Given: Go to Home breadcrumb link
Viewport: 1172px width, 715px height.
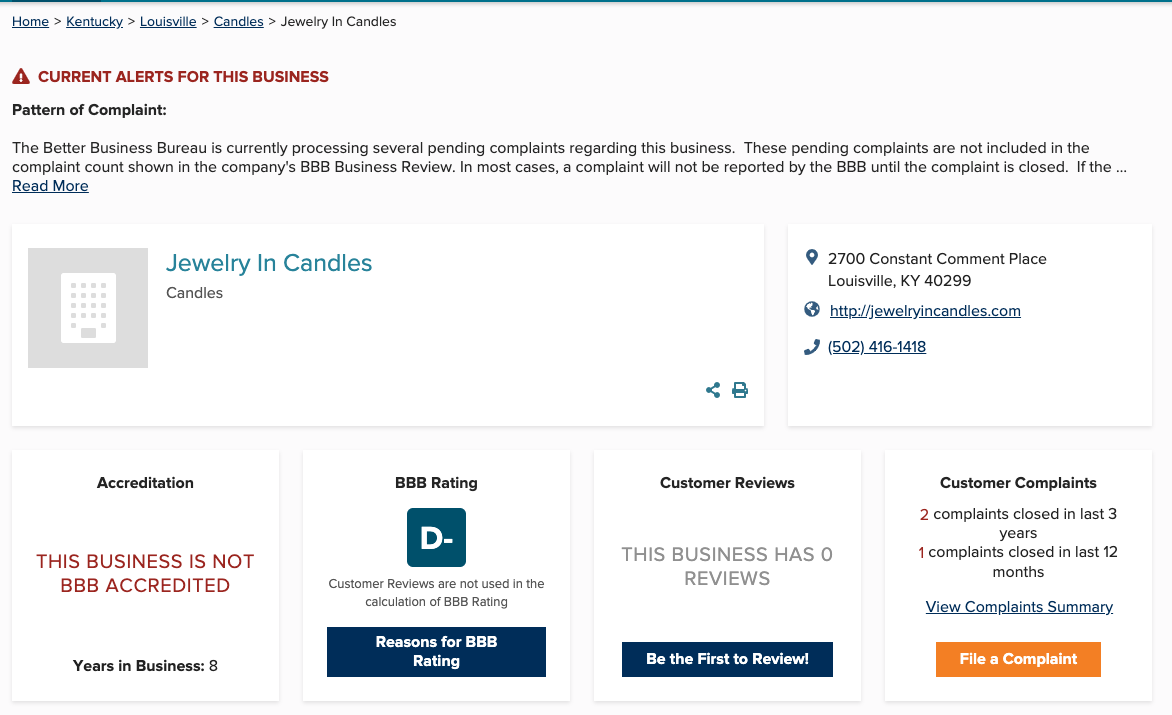Looking at the screenshot, I should 31,22.
